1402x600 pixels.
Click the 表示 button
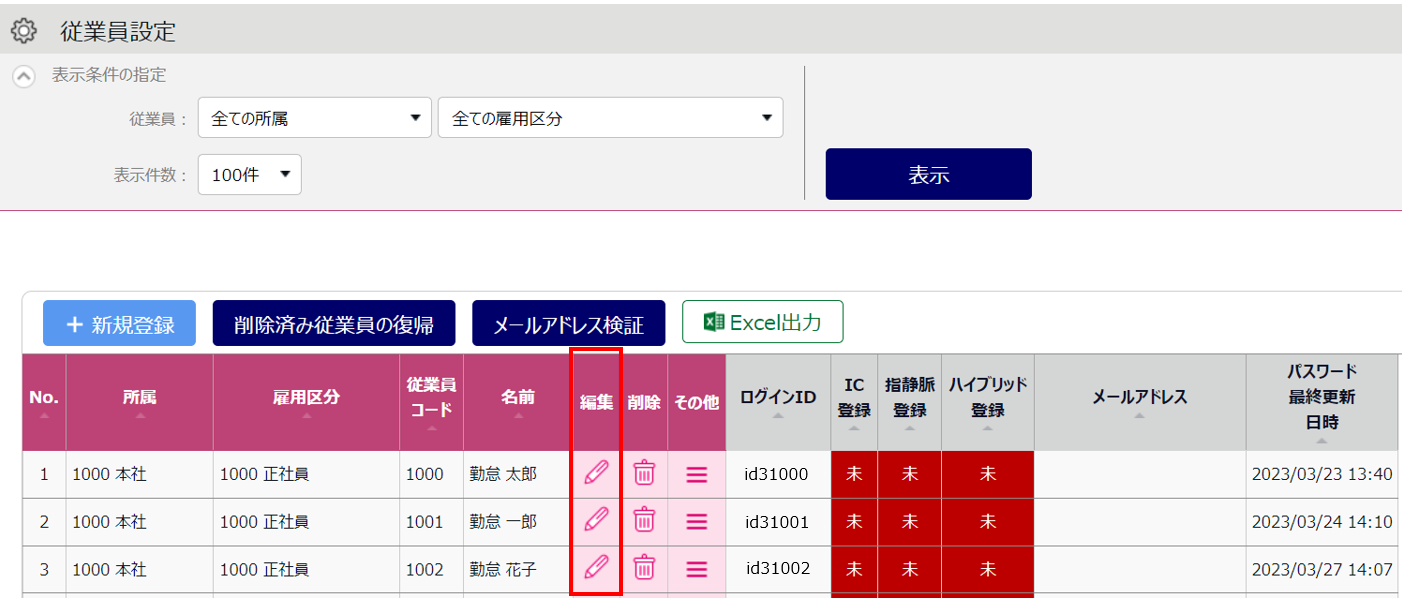click(928, 174)
